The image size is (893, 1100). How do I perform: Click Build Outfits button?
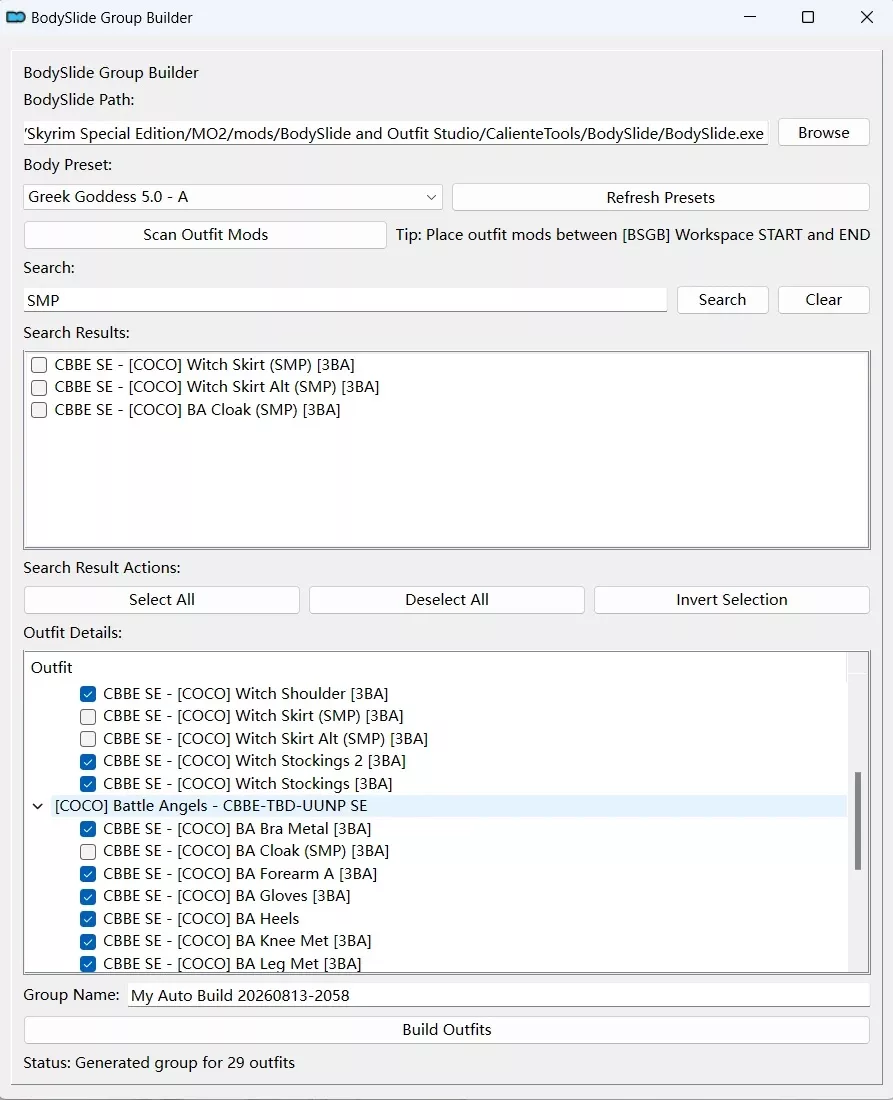coord(447,1030)
